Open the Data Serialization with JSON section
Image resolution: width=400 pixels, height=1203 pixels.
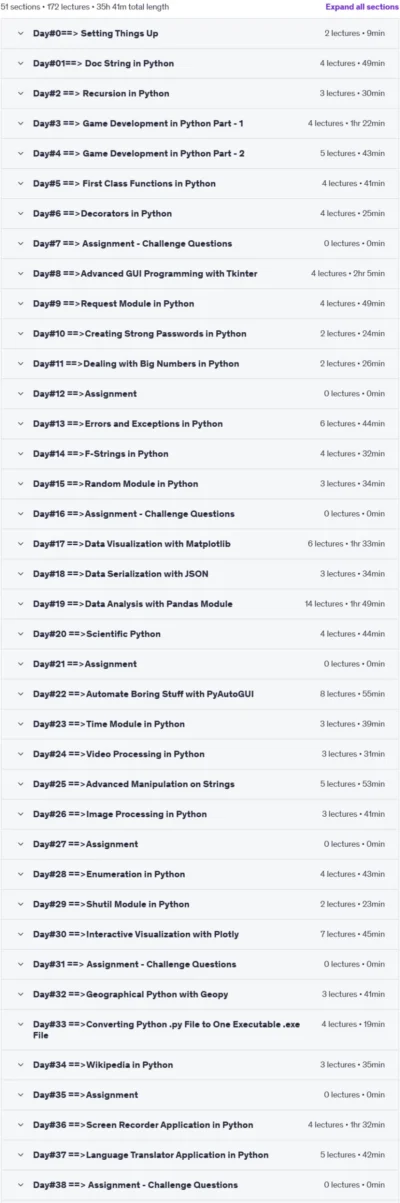coord(200,573)
